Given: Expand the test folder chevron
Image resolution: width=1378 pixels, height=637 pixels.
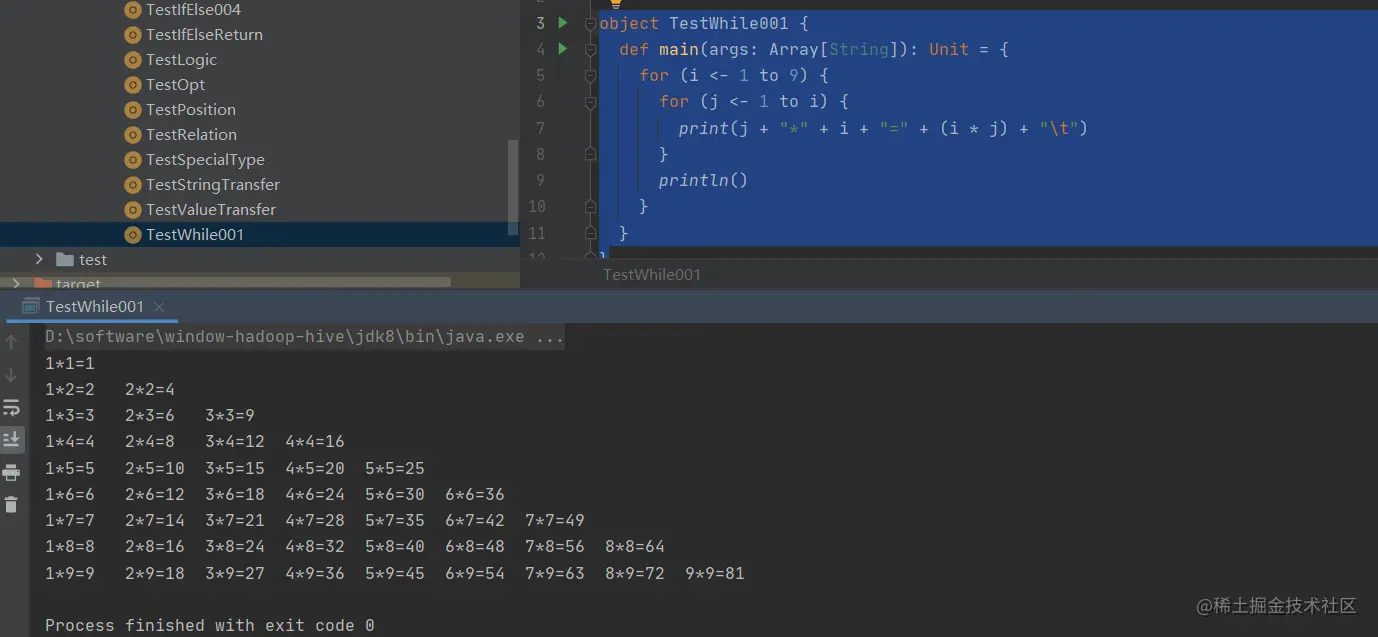Looking at the screenshot, I should pyautogui.click(x=39, y=260).
